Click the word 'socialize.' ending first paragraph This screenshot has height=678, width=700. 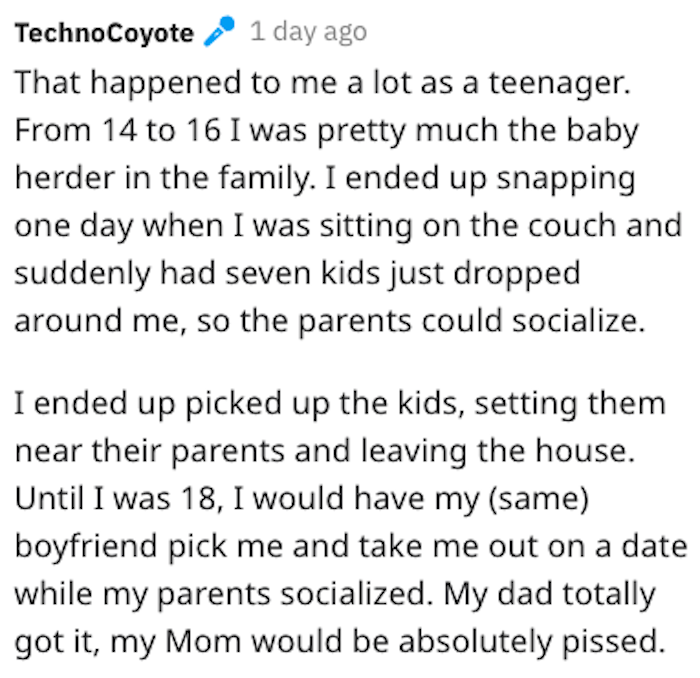(x=579, y=321)
